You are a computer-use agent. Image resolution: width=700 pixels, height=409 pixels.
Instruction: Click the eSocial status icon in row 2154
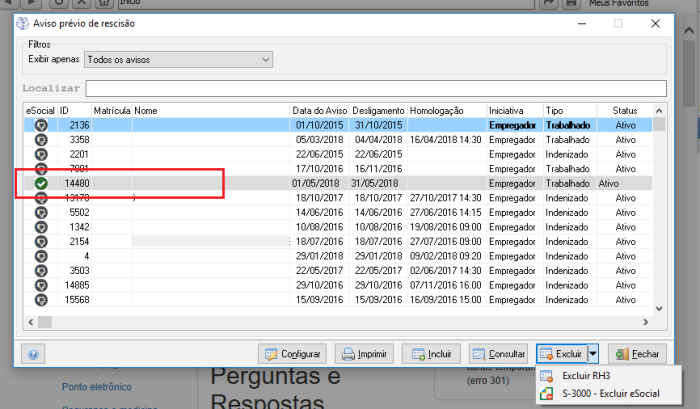[x=40, y=242]
